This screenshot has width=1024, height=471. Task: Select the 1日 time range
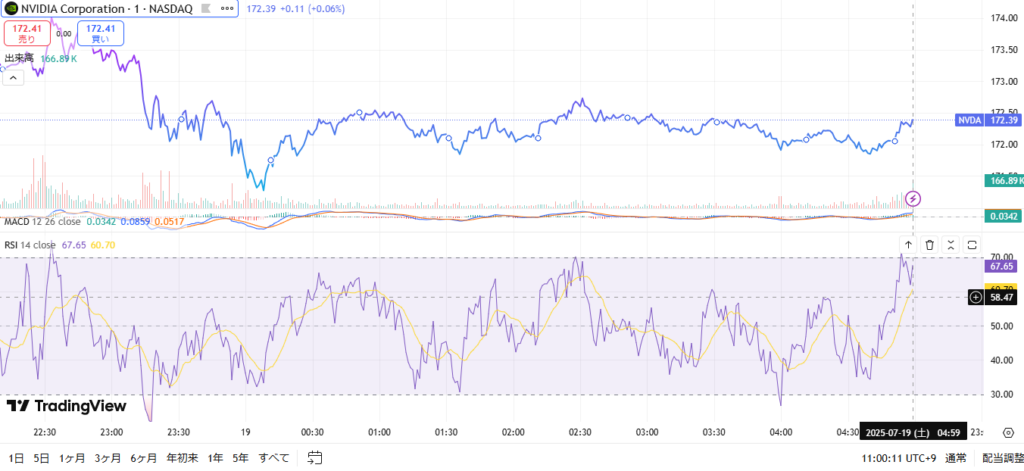click(x=15, y=458)
